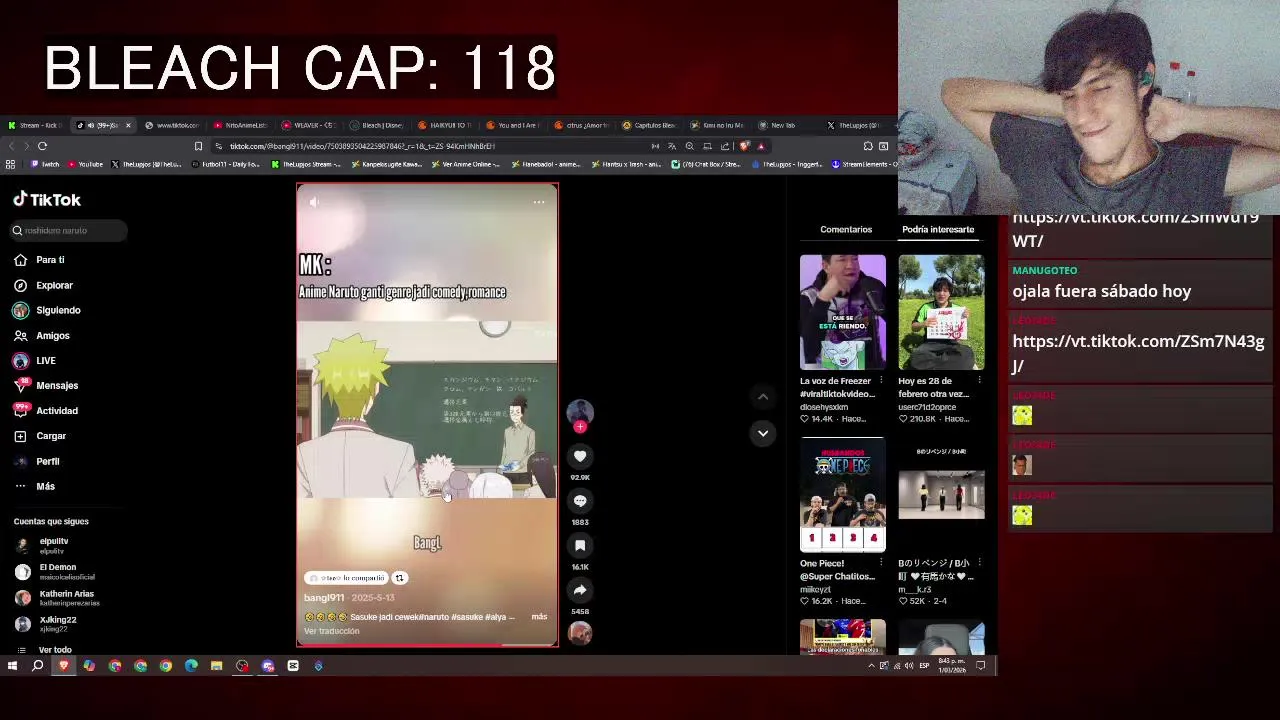
Task: Open the Twitch bookmark
Action: [45, 164]
